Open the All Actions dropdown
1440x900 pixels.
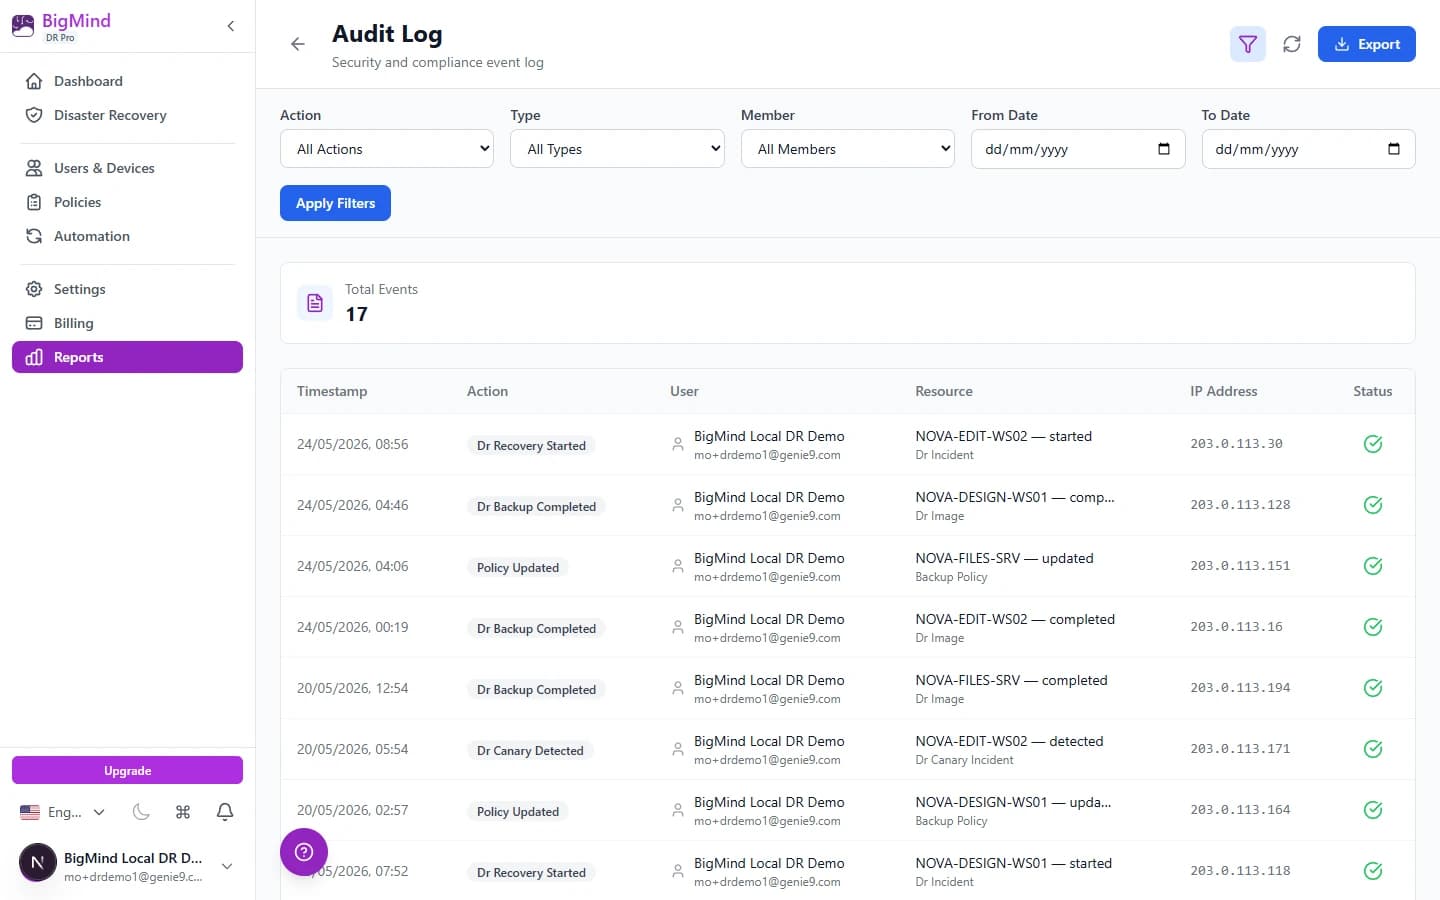click(387, 149)
